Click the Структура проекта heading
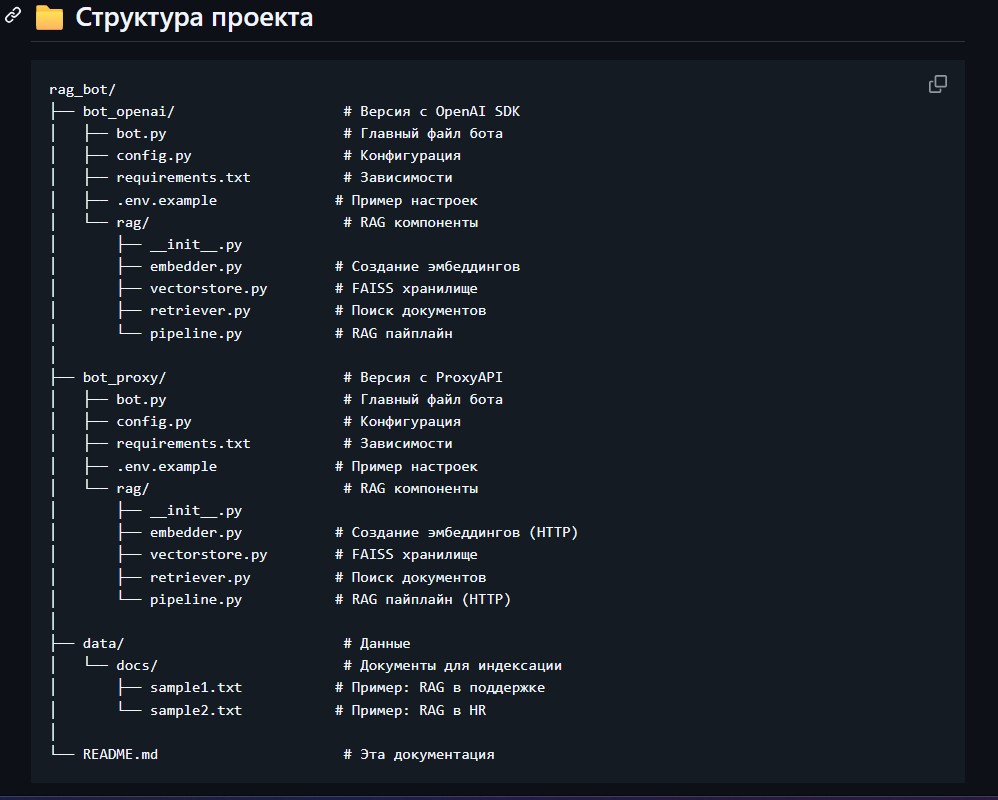Screen dimensions: 998x800 point(194,18)
